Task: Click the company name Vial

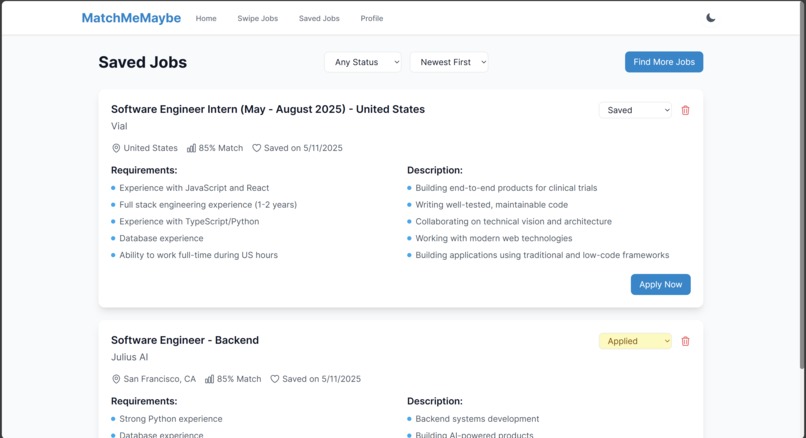Action: pos(119,126)
